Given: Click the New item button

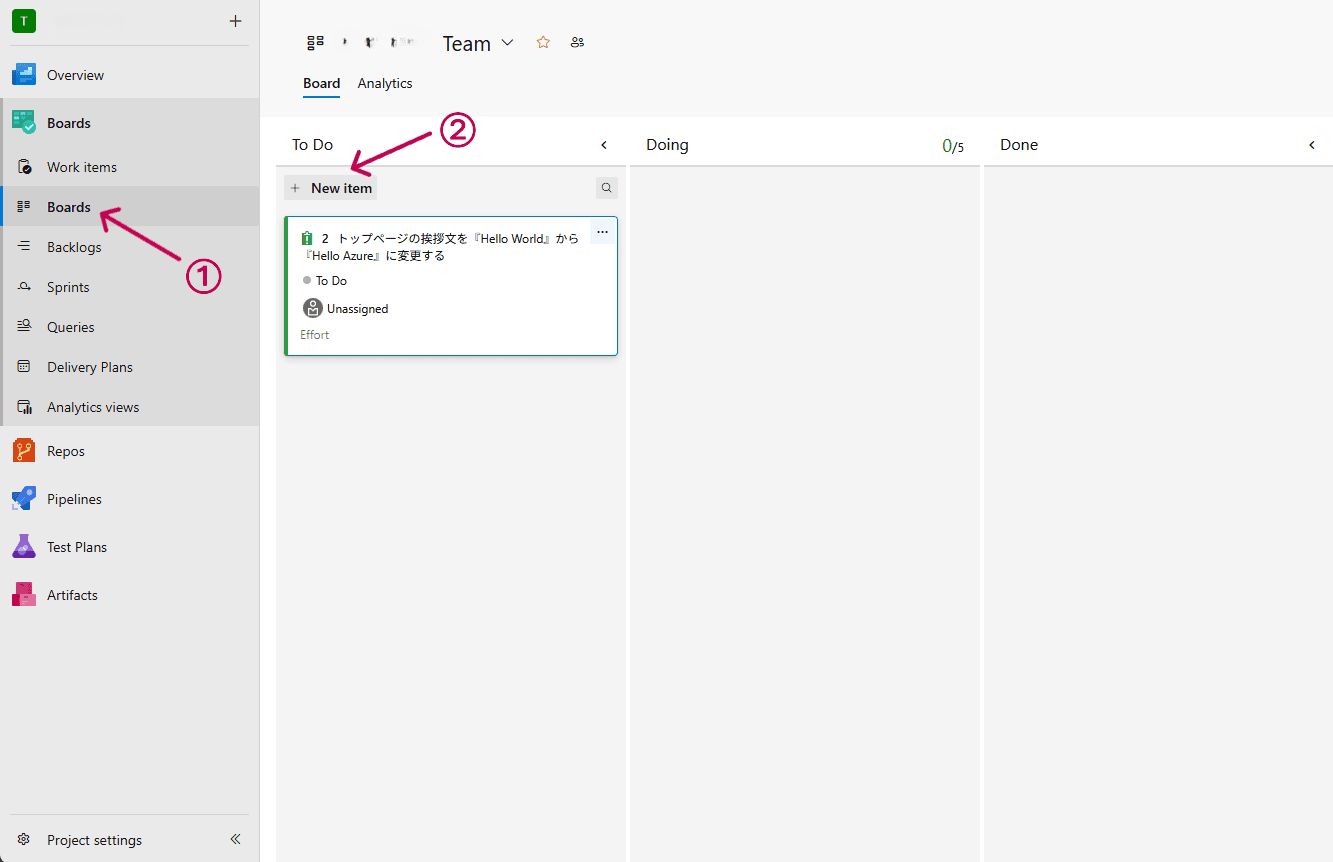Looking at the screenshot, I should point(331,188).
